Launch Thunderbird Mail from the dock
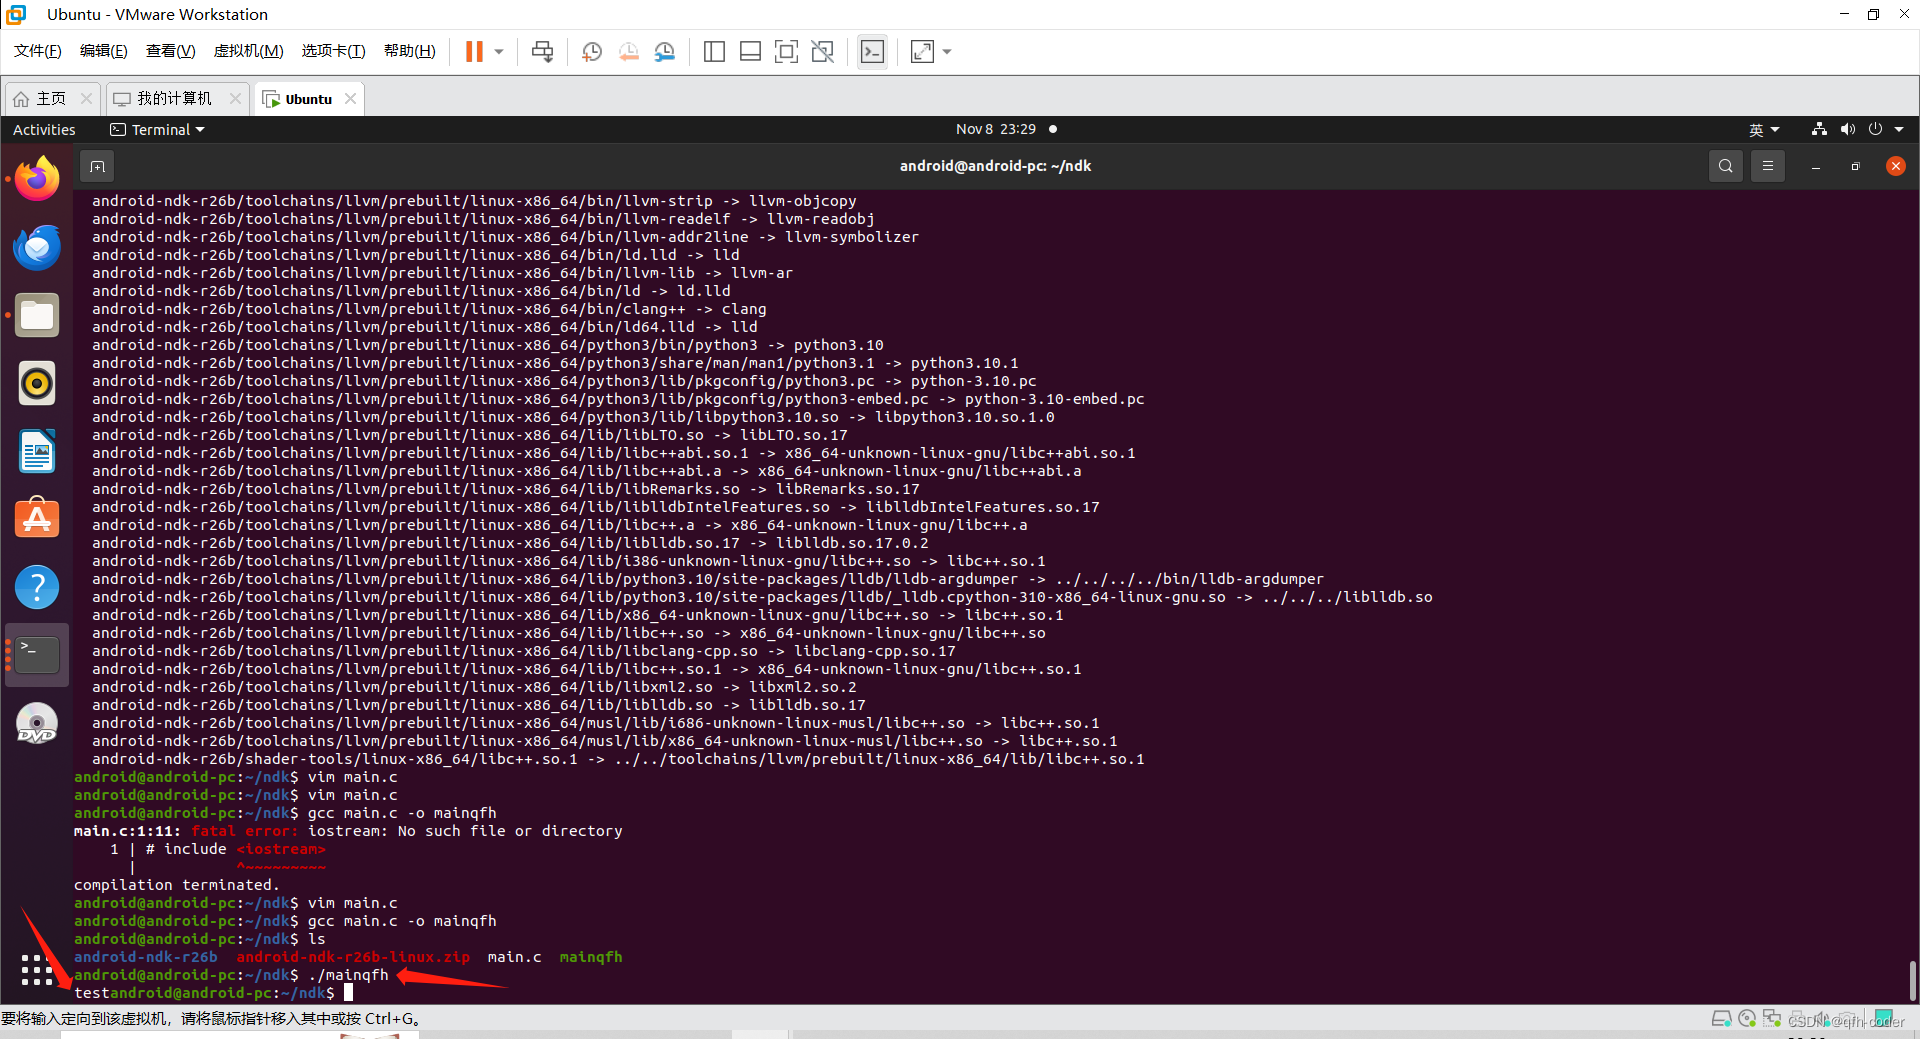Image resolution: width=1920 pixels, height=1039 pixels. [37, 247]
